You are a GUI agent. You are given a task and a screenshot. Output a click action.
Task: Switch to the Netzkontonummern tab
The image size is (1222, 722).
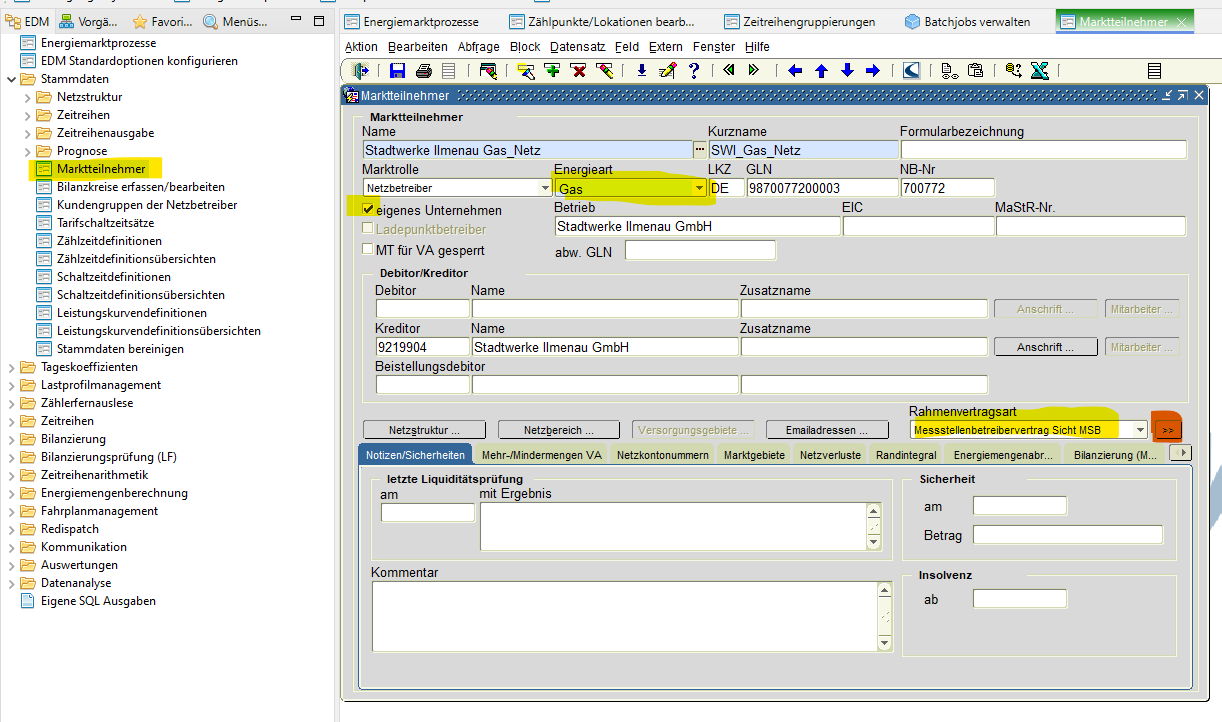pos(662,455)
